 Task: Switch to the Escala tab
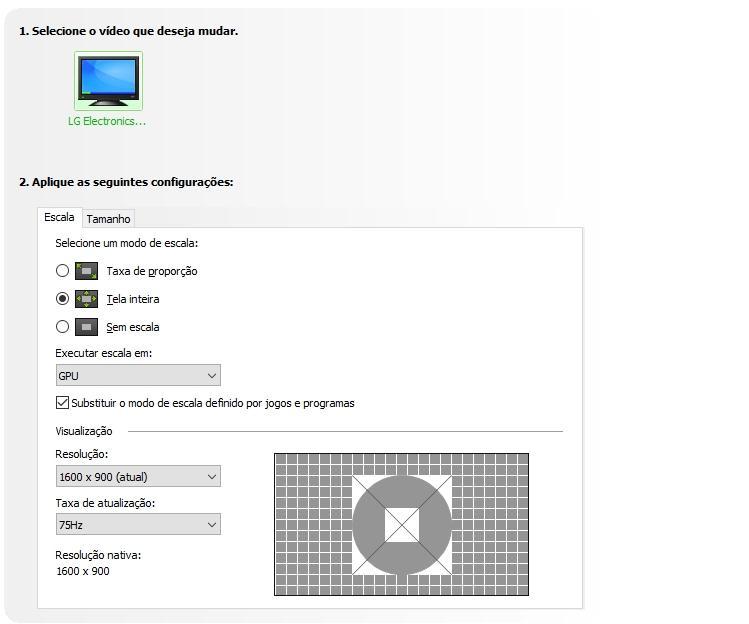tap(59, 217)
